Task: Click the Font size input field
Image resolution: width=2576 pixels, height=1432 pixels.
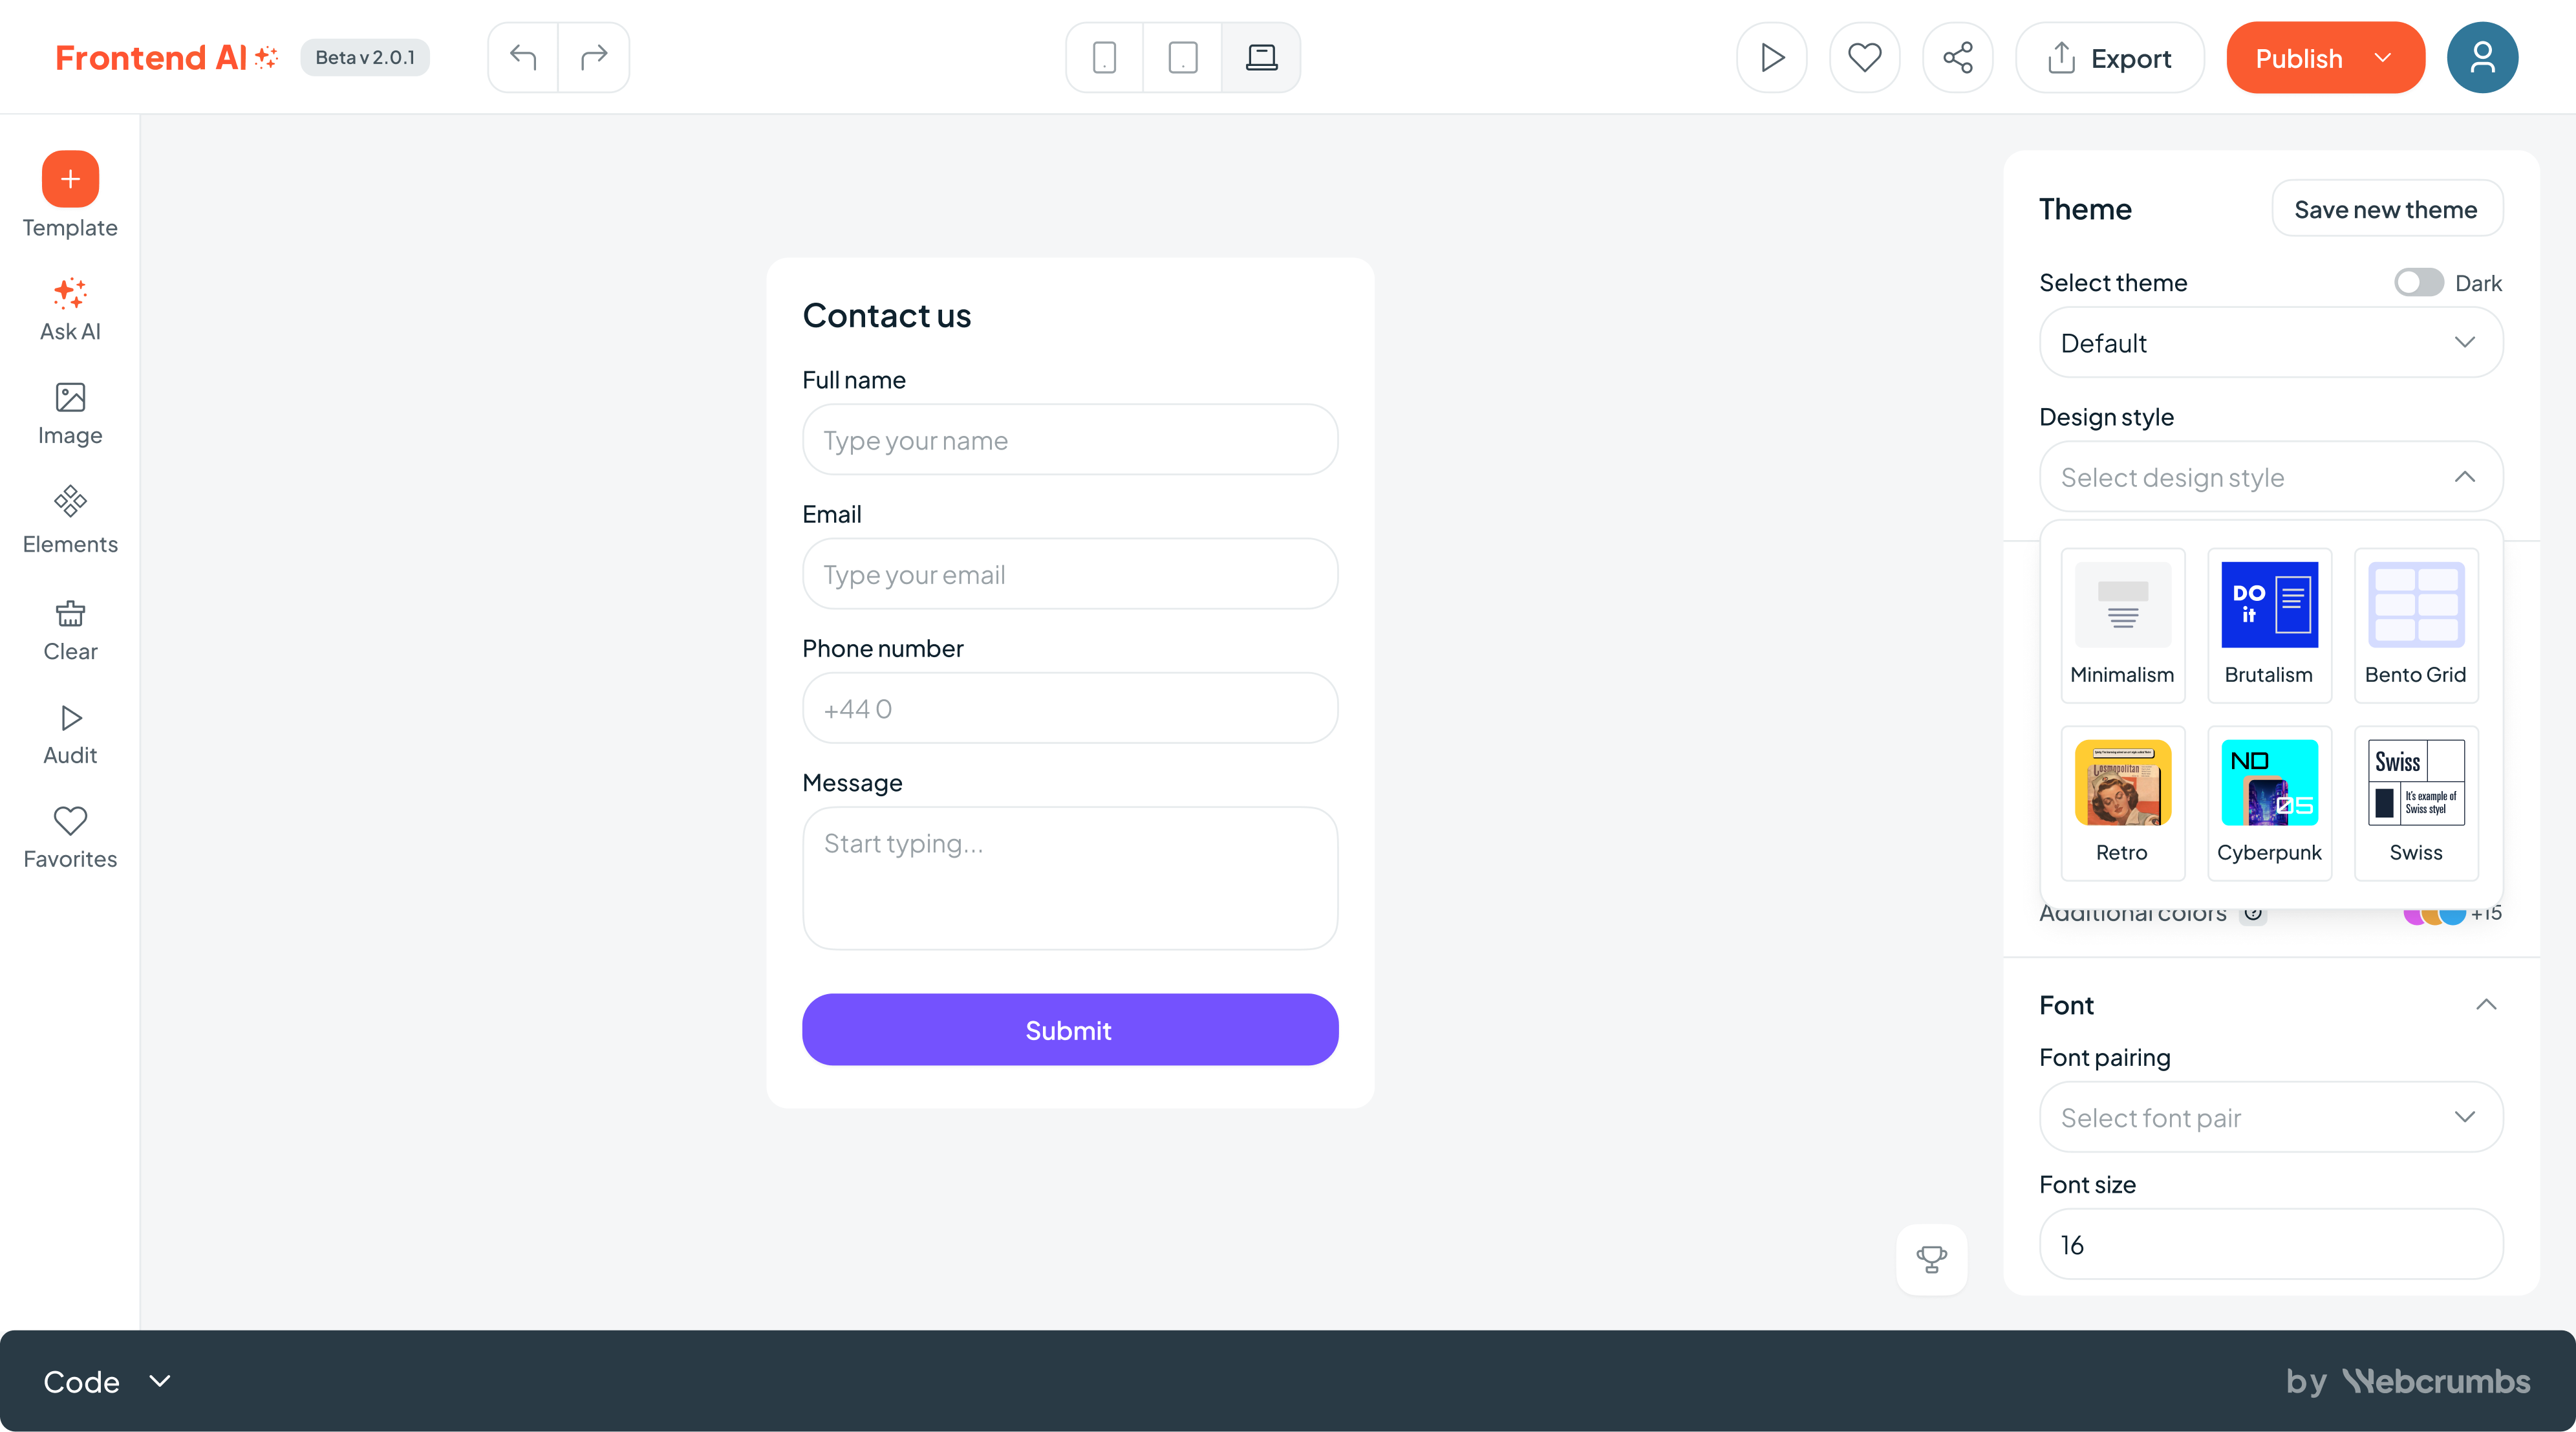Action: pos(2270,1244)
